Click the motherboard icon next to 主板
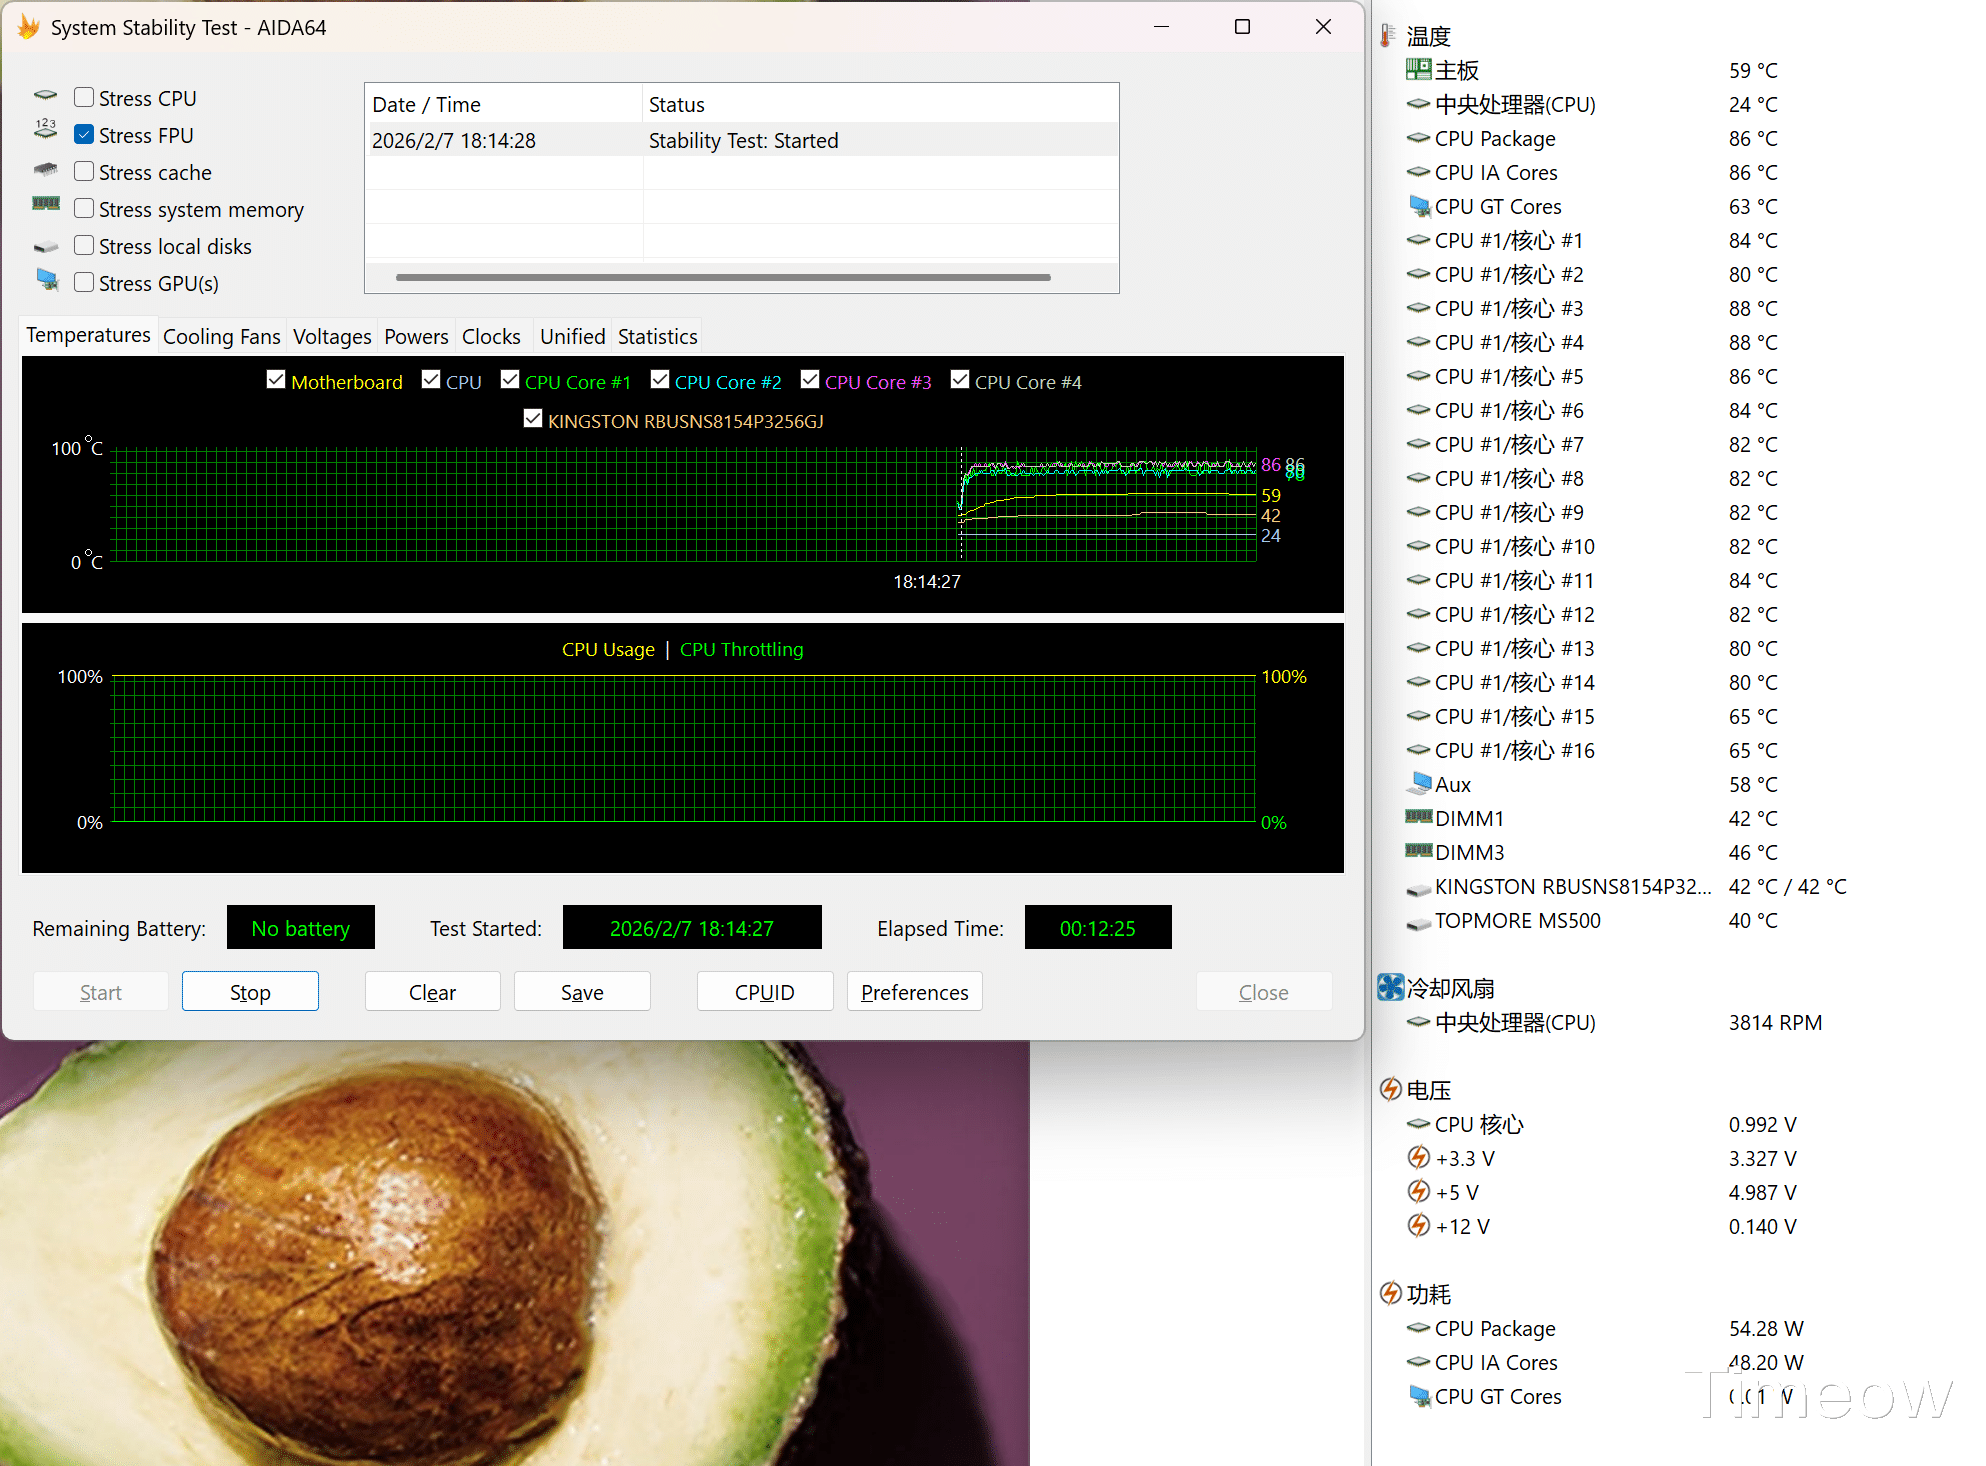Viewport: 1986px width, 1466px height. 1418,70
